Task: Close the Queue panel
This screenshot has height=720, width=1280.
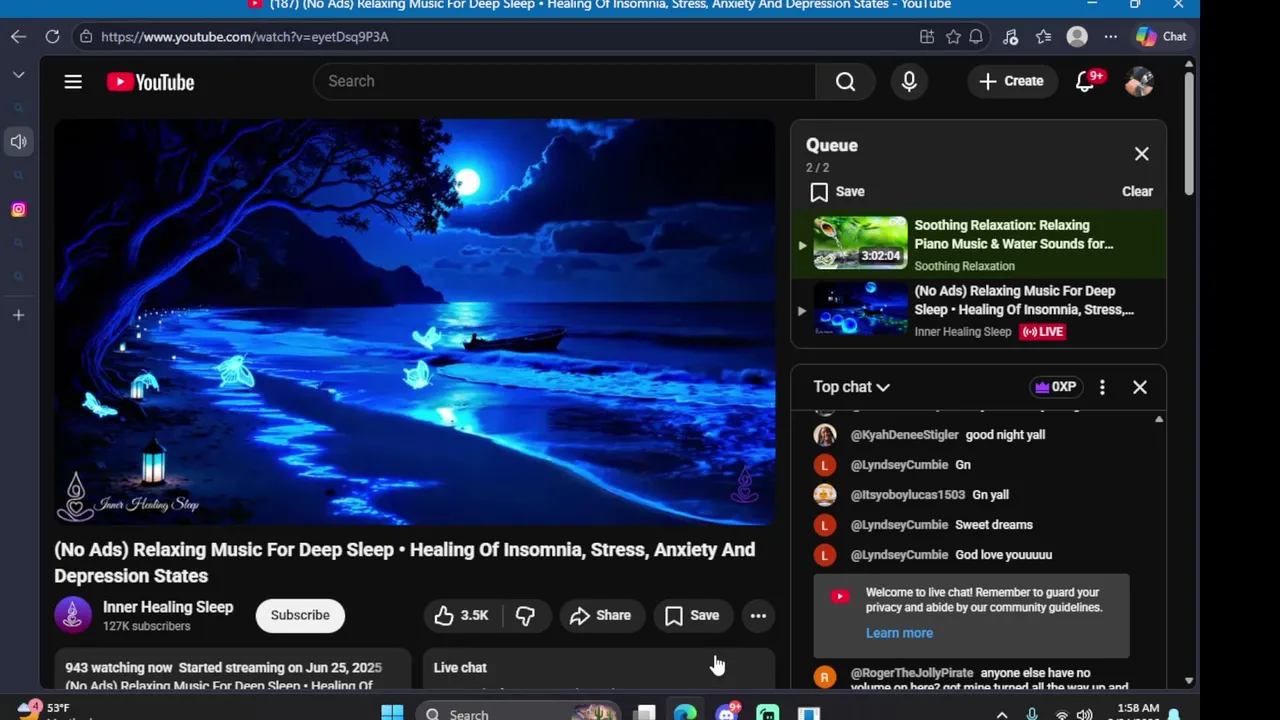Action: coord(1141,154)
